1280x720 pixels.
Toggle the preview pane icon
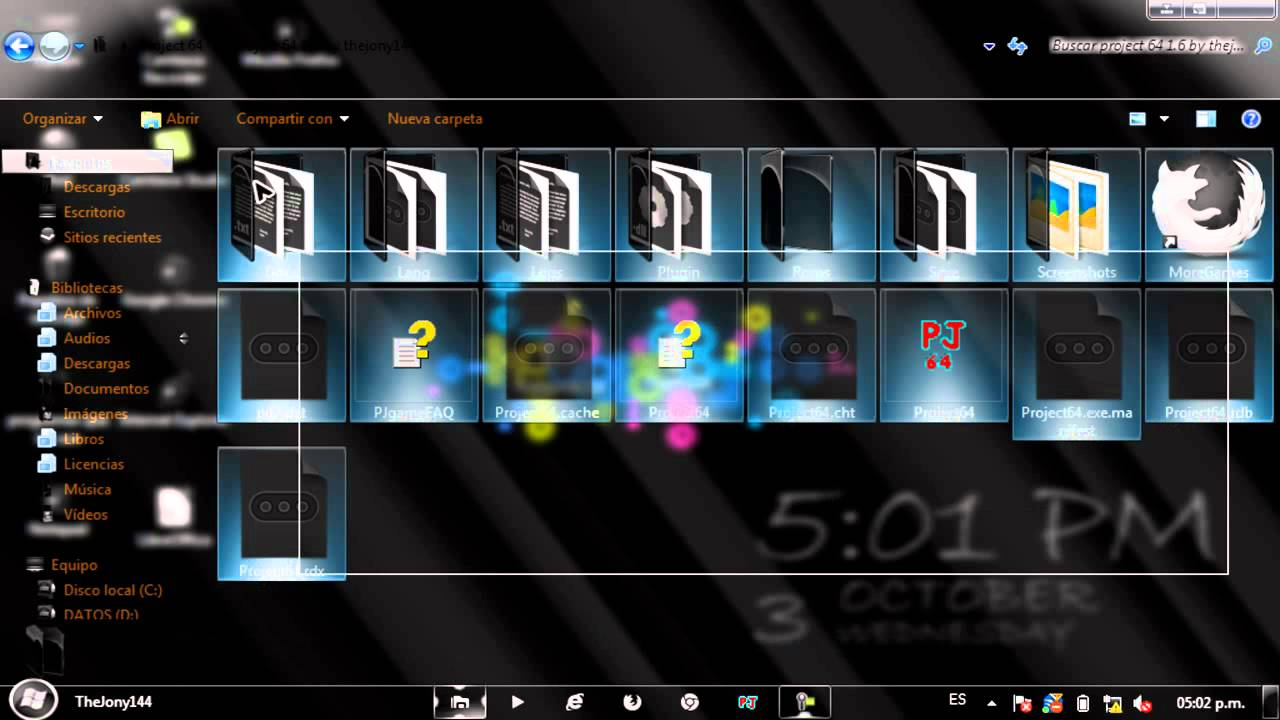click(1206, 118)
